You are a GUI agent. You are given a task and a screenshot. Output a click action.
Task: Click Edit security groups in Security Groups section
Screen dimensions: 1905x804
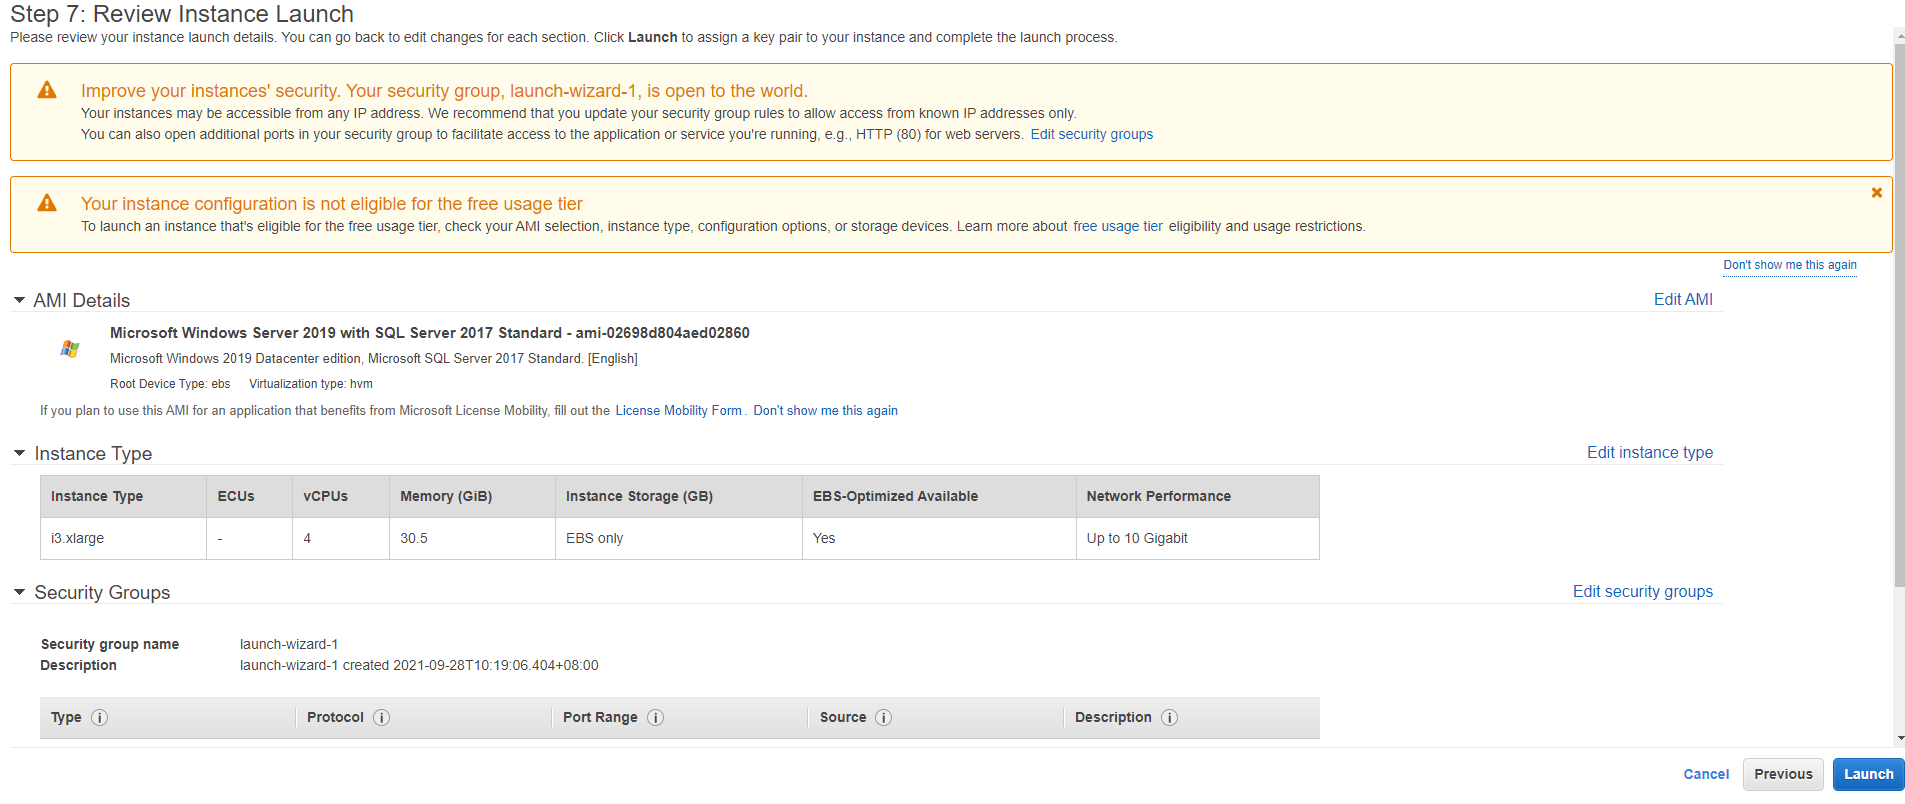(x=1642, y=591)
